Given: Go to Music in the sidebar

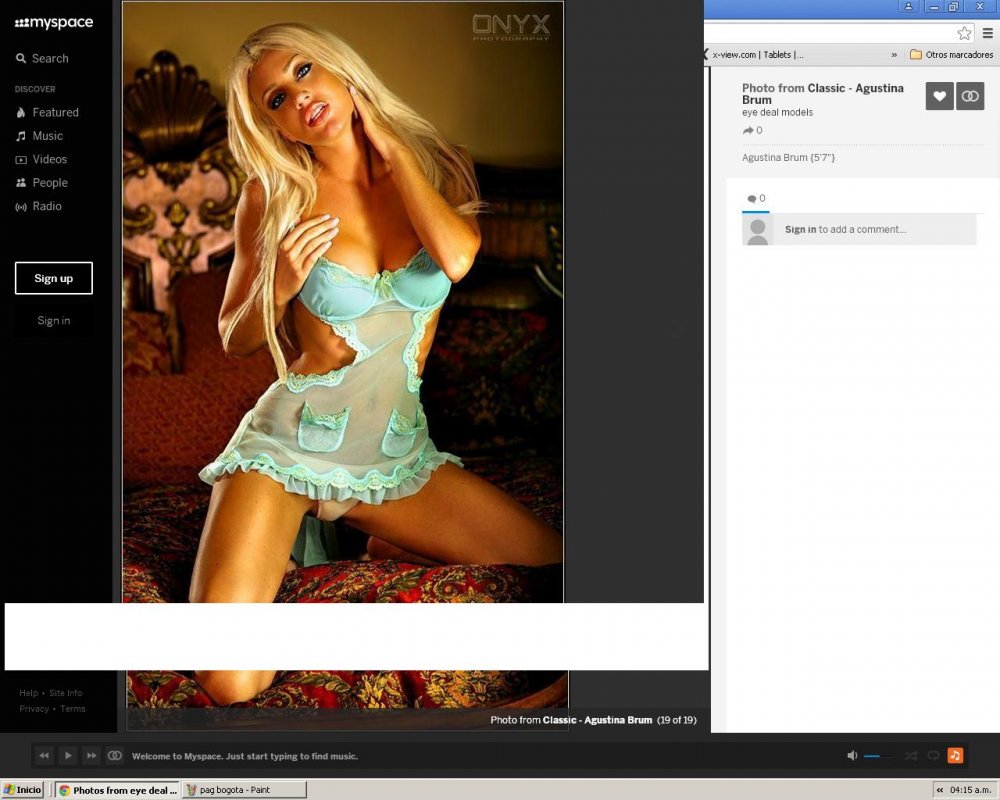Looking at the screenshot, I should (x=47, y=136).
